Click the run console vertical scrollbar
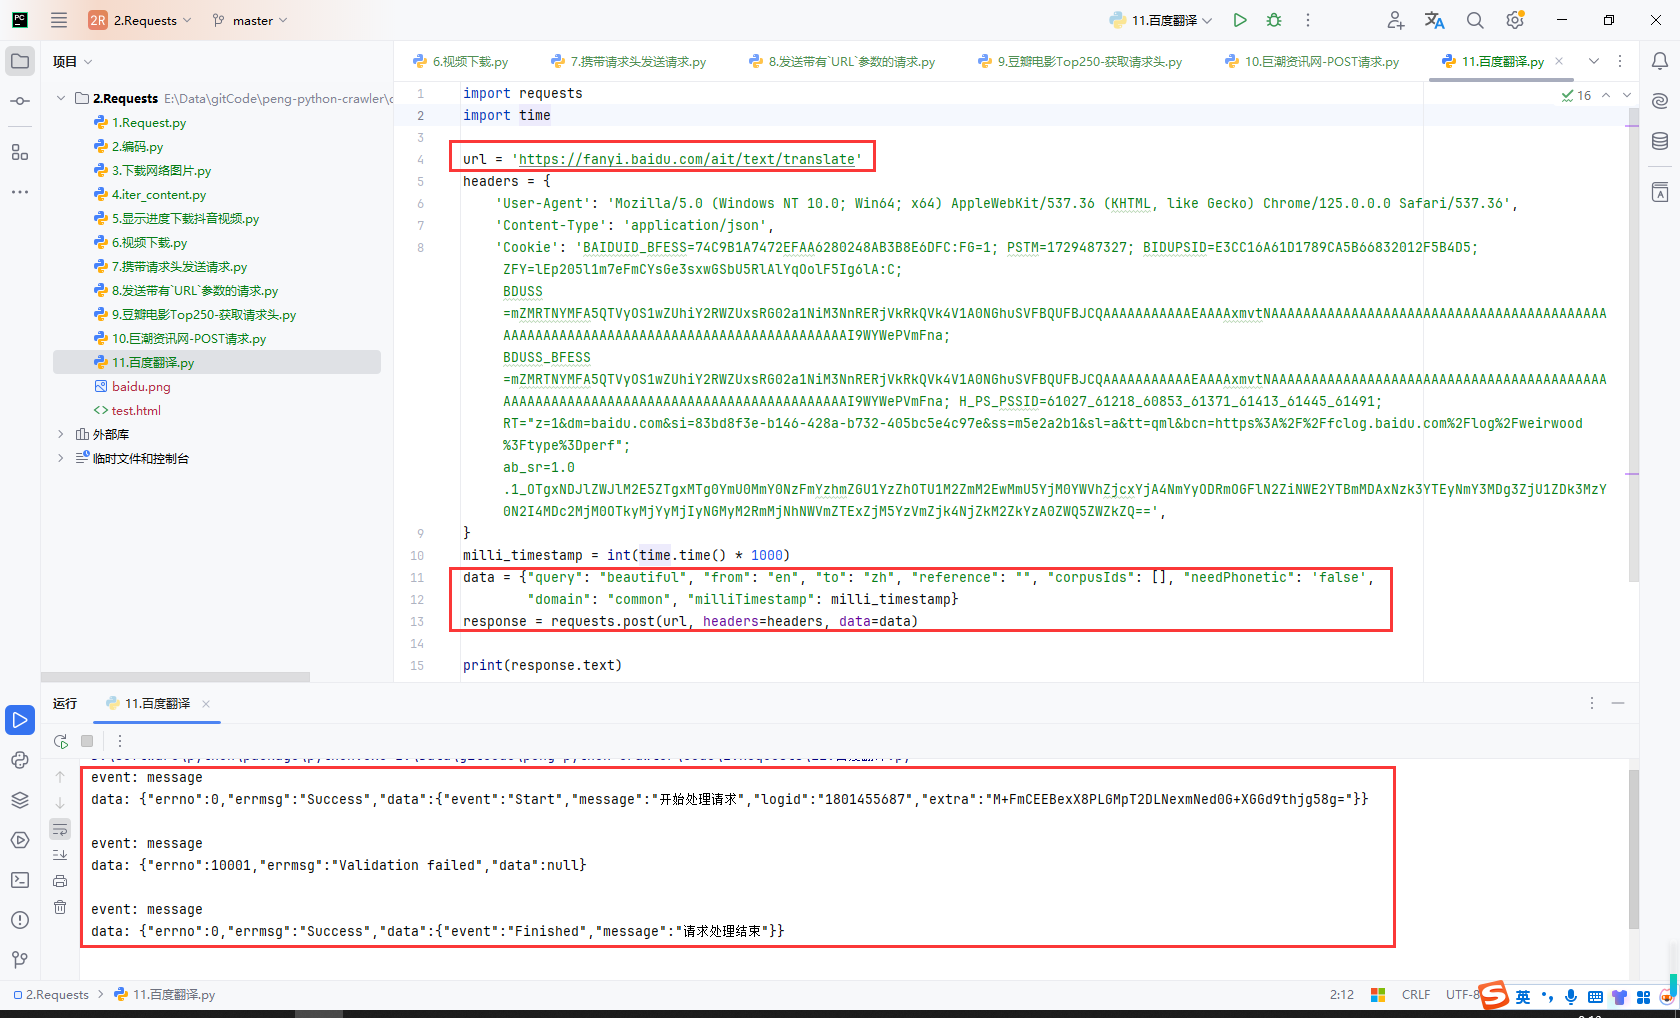Viewport: 1680px width, 1018px height. (x=1633, y=849)
